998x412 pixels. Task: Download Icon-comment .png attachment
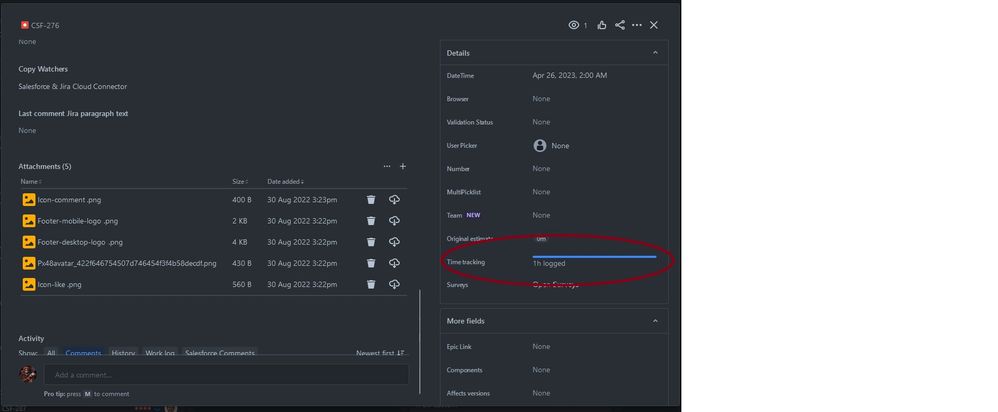coord(394,200)
